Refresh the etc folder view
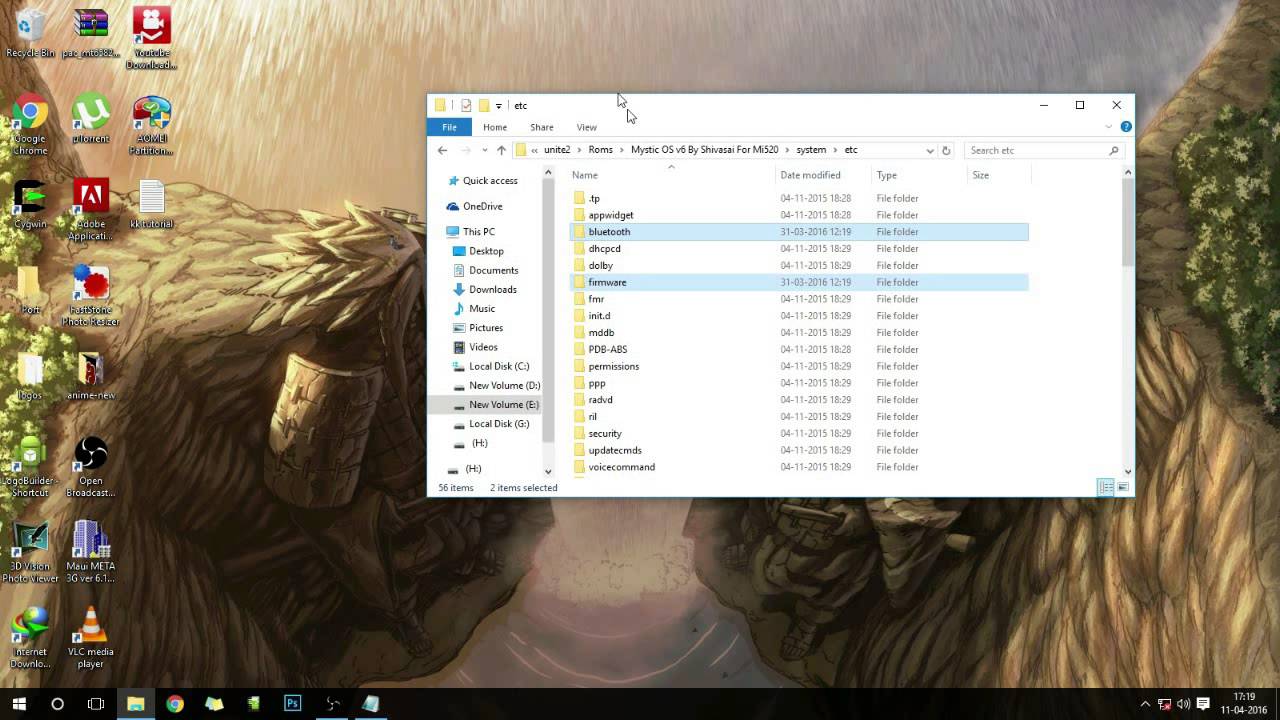The width and height of the screenshot is (1280, 720). click(x=946, y=150)
